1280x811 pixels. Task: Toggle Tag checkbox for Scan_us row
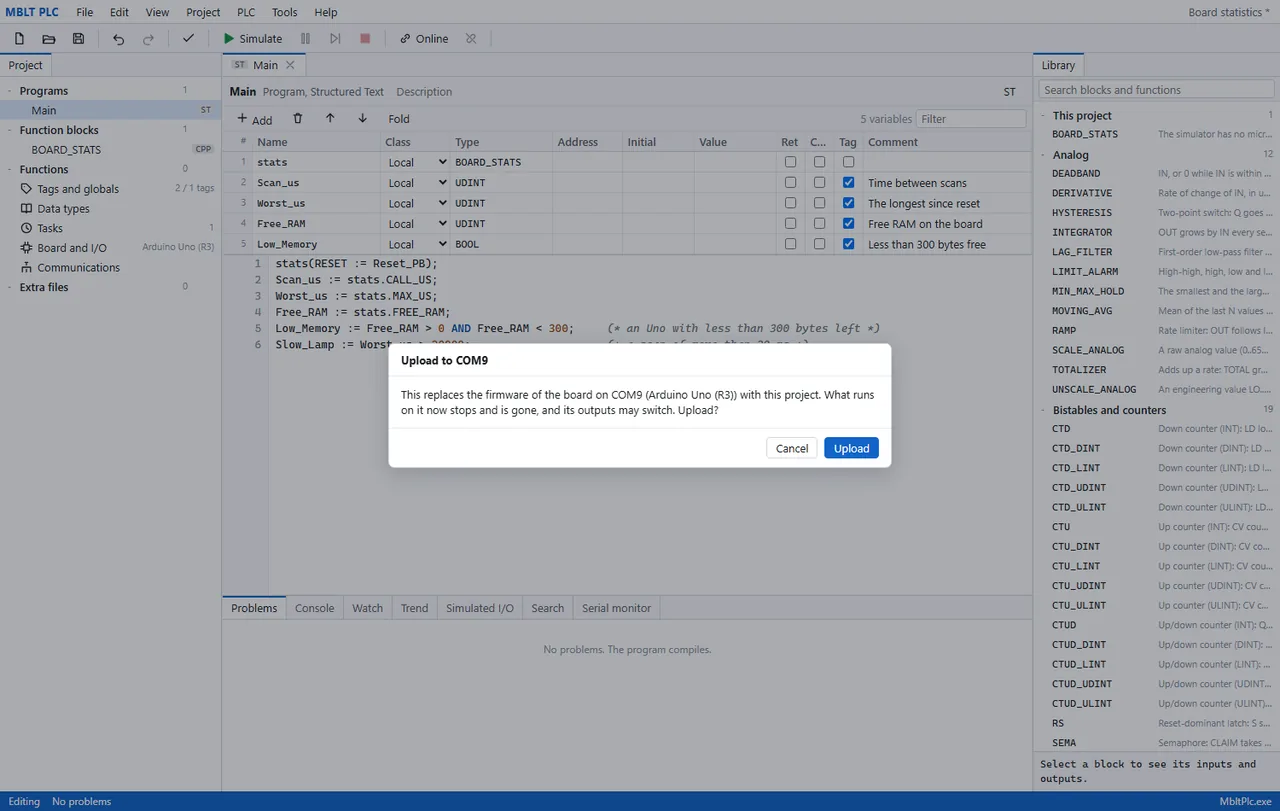848,182
